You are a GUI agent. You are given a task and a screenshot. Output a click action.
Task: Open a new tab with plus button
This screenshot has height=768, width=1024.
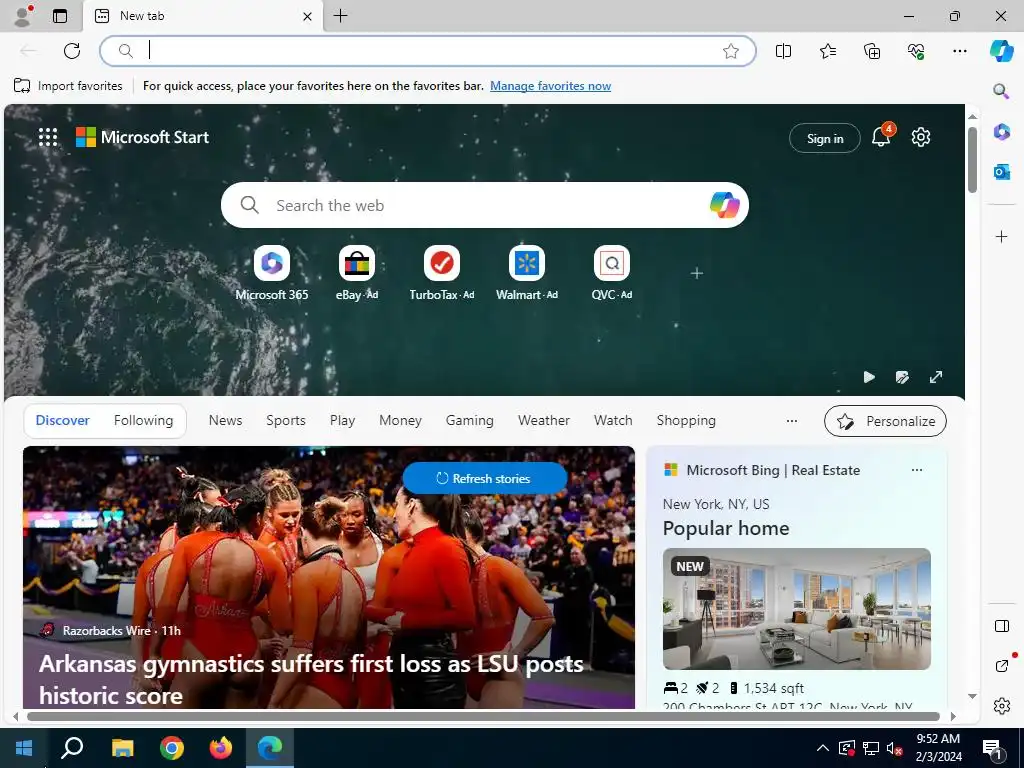[x=340, y=16]
